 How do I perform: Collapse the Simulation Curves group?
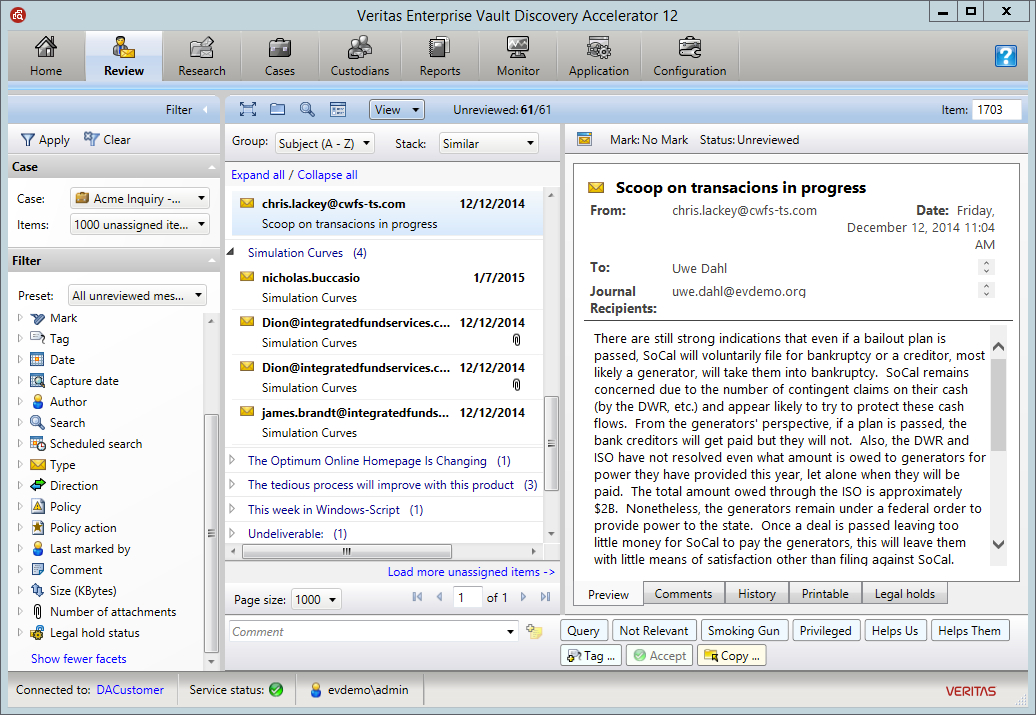coord(231,252)
